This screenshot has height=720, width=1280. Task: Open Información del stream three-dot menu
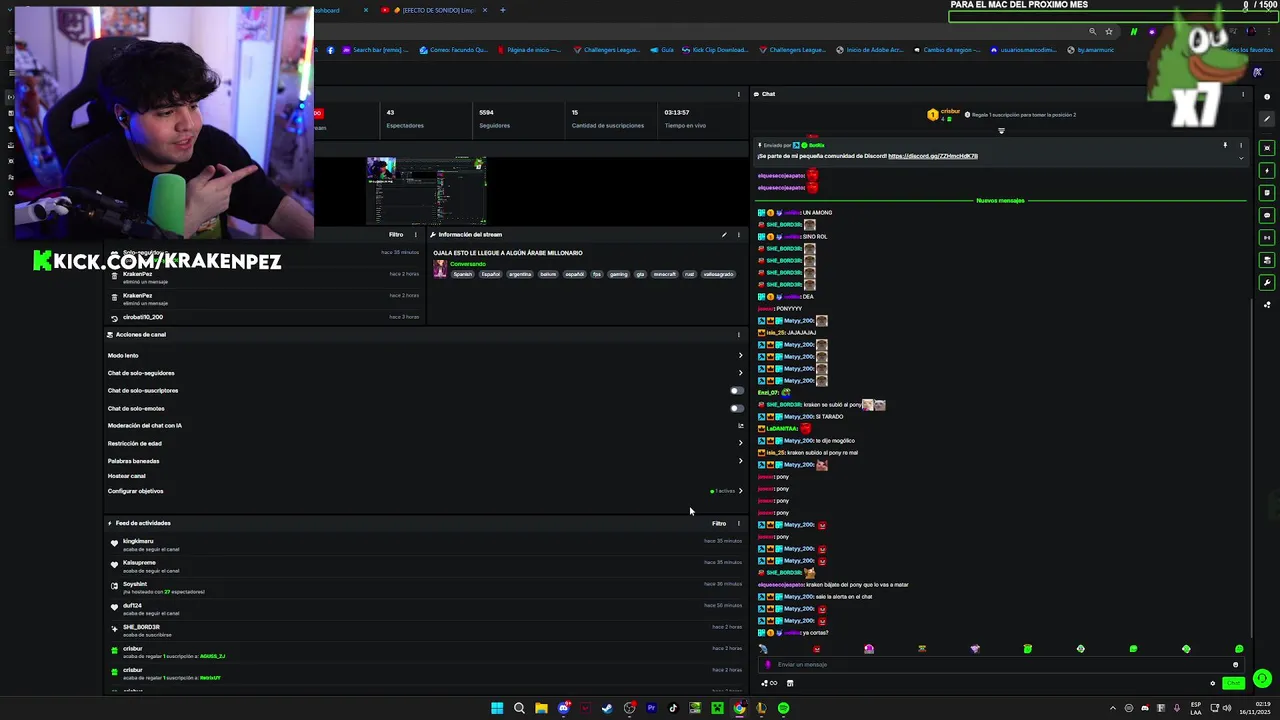point(739,235)
